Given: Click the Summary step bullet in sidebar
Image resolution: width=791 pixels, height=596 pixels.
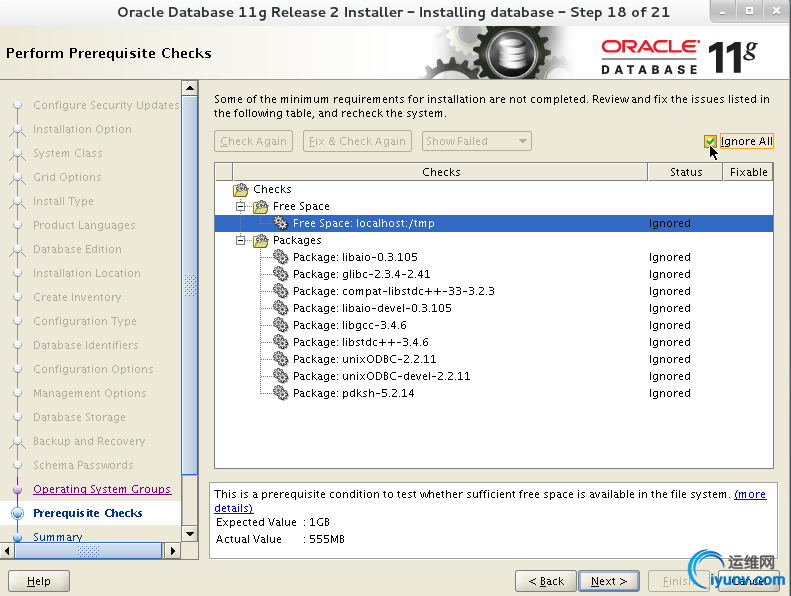Looking at the screenshot, I should [18, 537].
